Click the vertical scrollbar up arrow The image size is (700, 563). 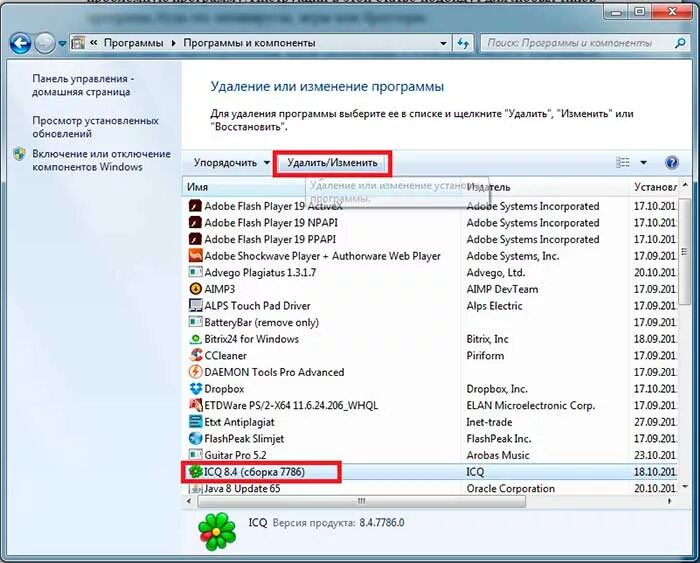click(685, 185)
